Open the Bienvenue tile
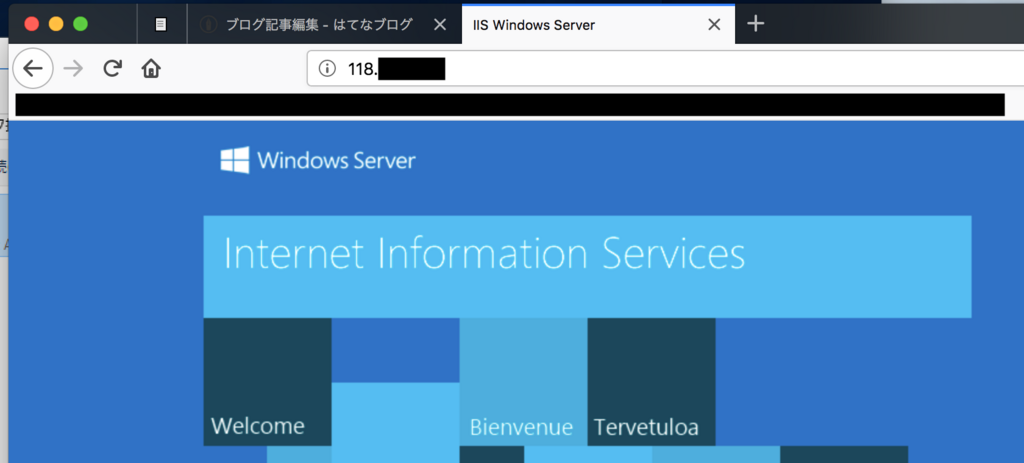 coord(523,382)
